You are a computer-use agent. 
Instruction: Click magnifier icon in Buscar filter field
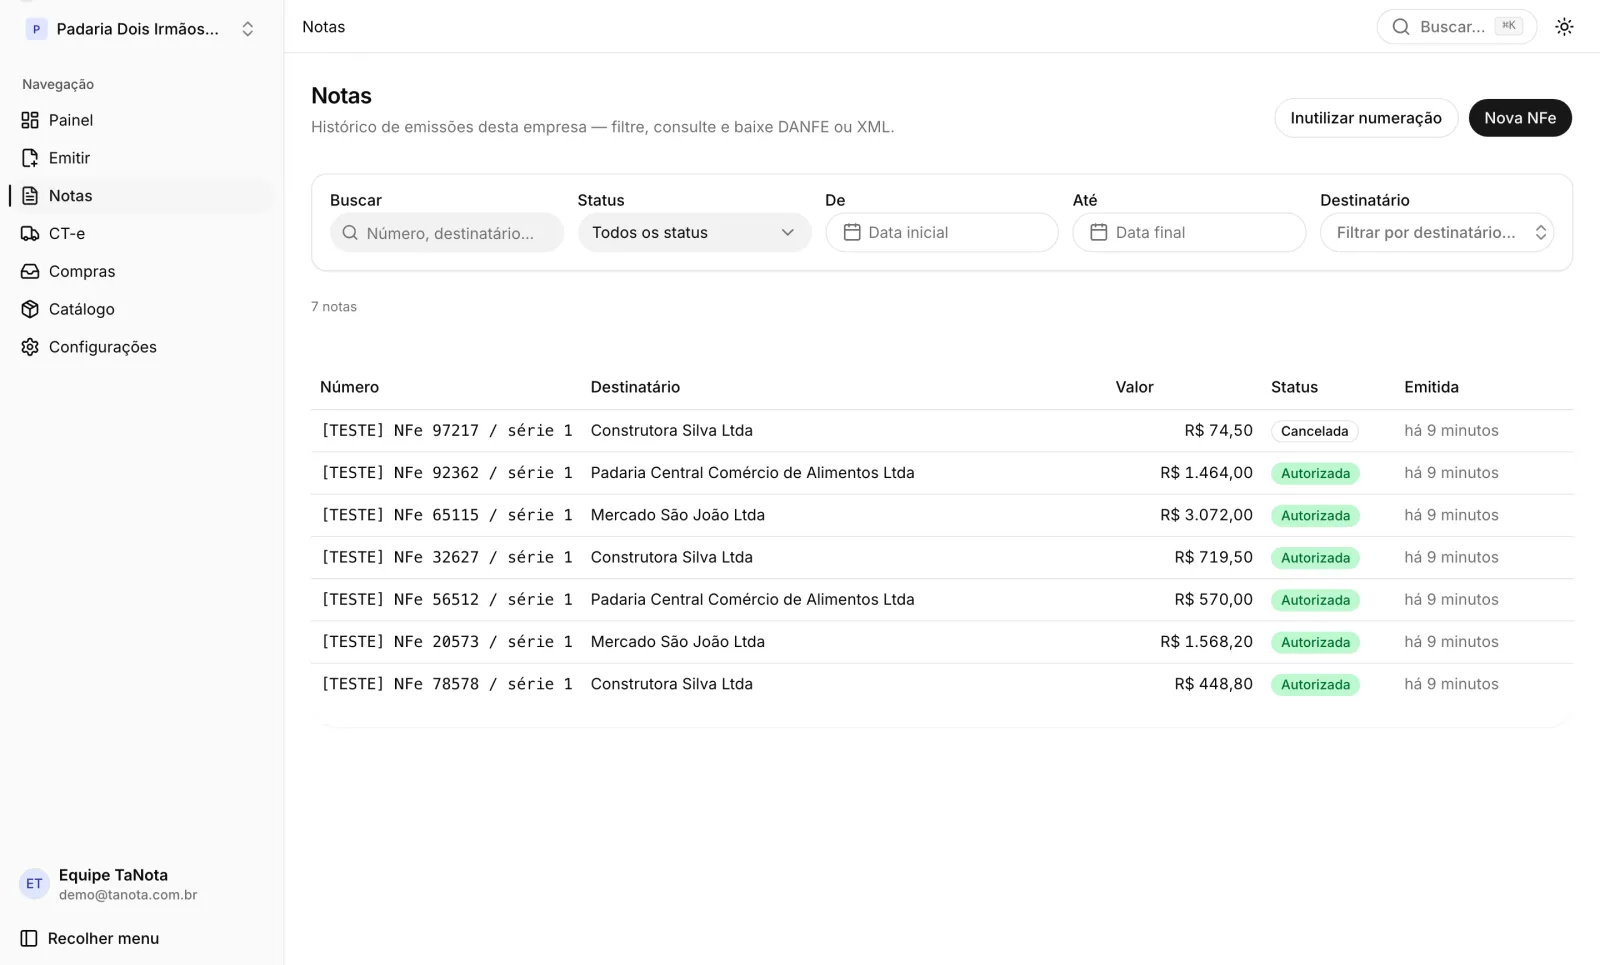(350, 233)
